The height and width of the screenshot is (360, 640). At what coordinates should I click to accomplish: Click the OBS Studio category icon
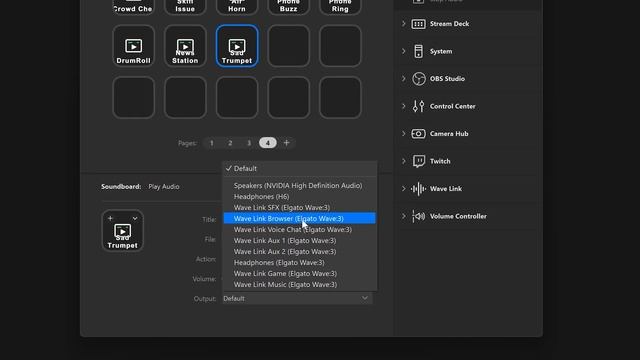(418, 79)
